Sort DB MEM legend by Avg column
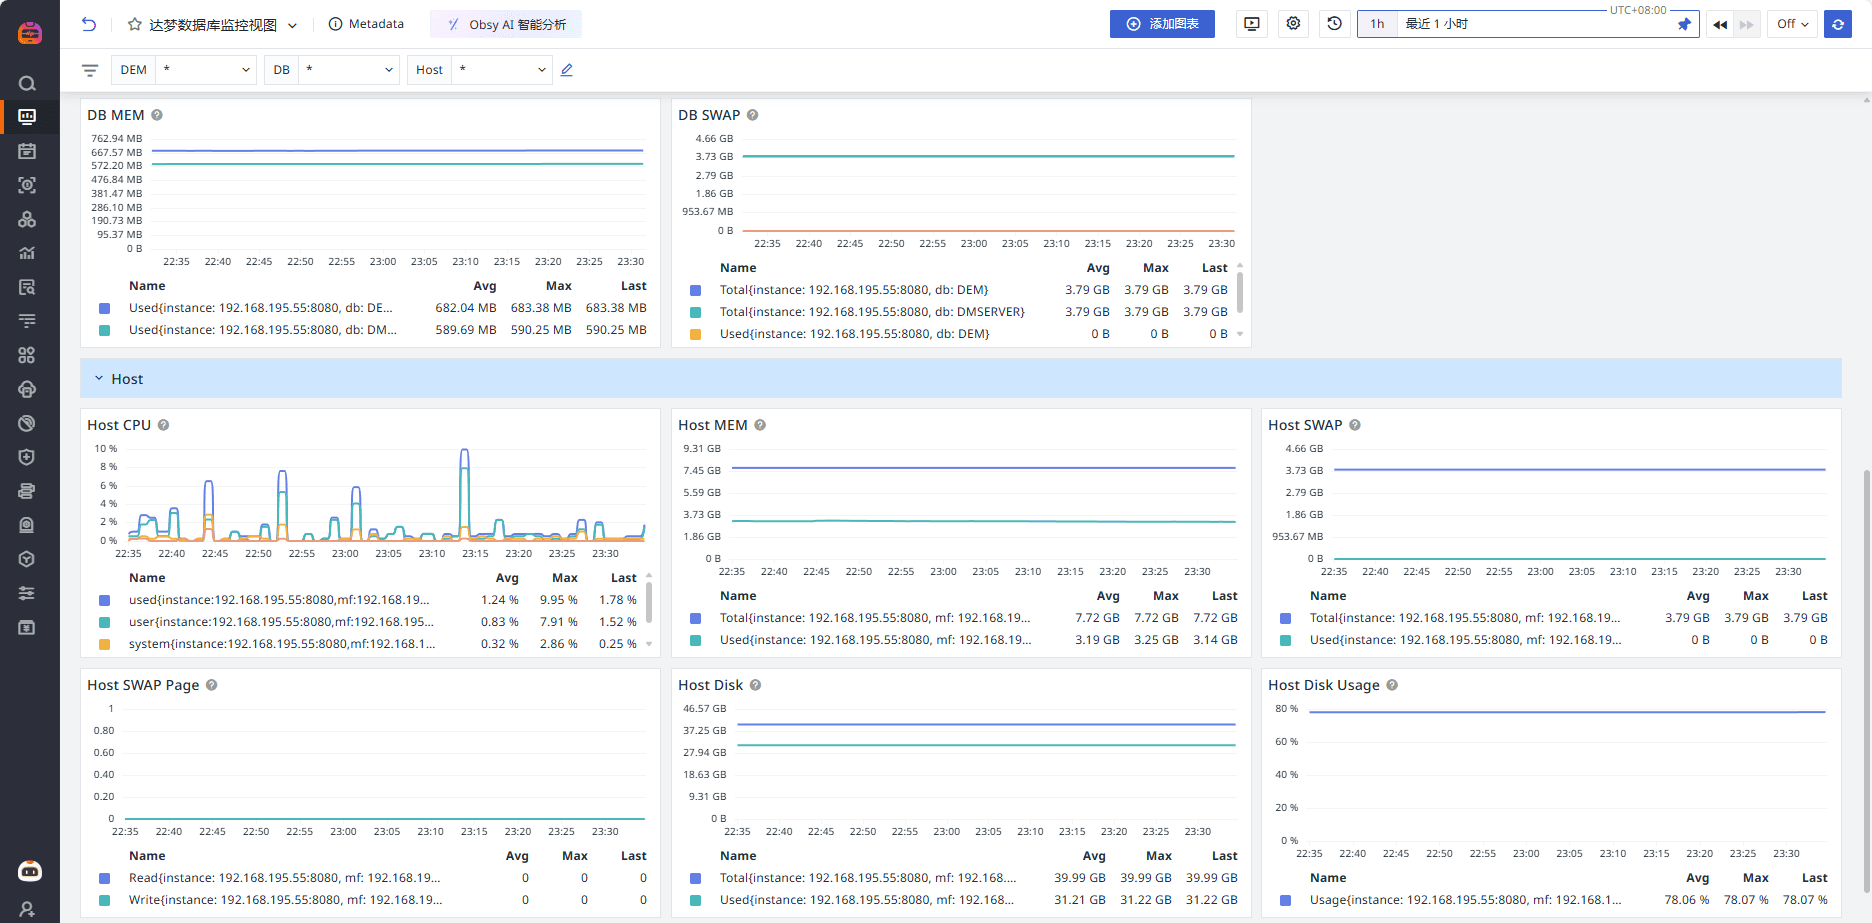1872x923 pixels. 484,286
